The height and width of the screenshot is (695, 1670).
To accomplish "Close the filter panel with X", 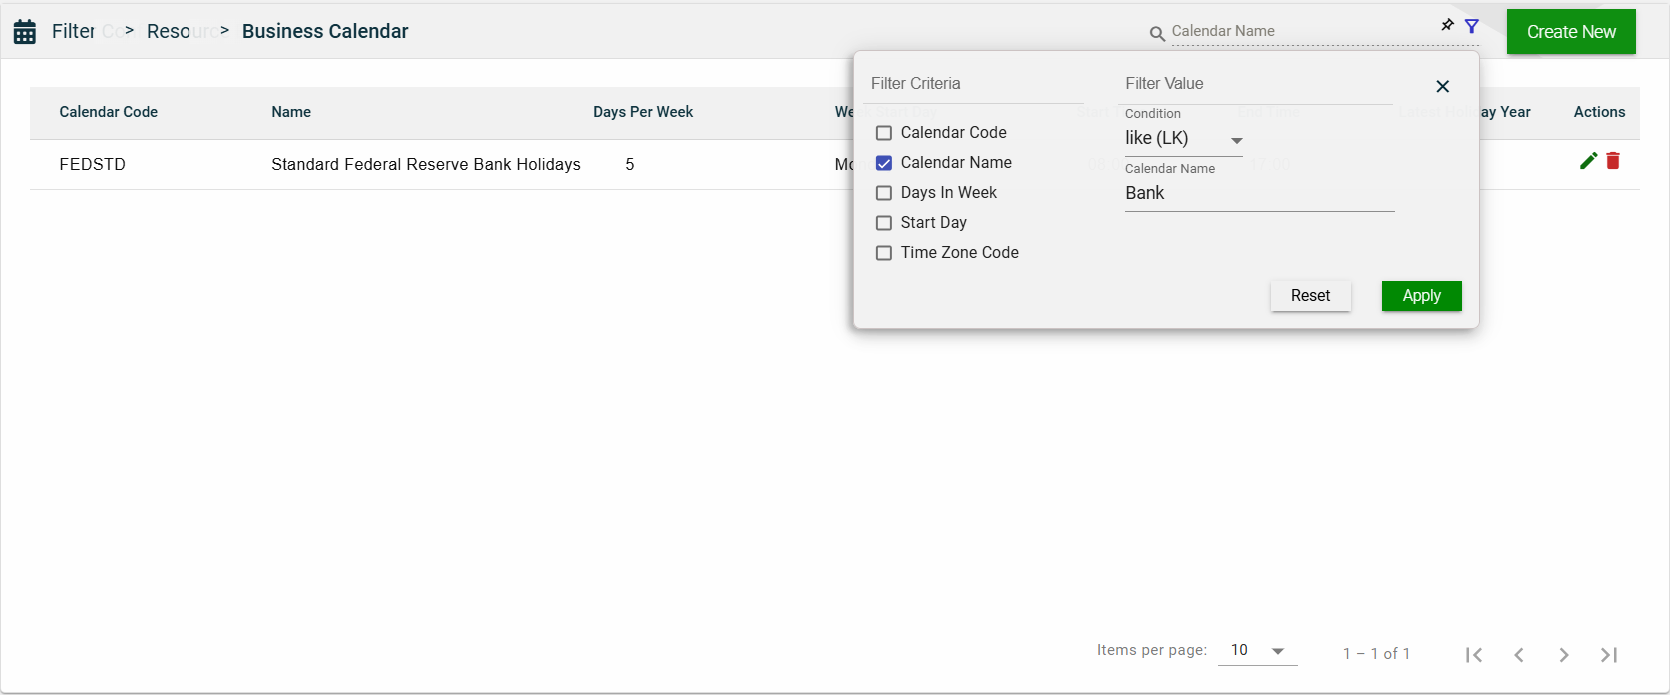I will [1442, 87].
